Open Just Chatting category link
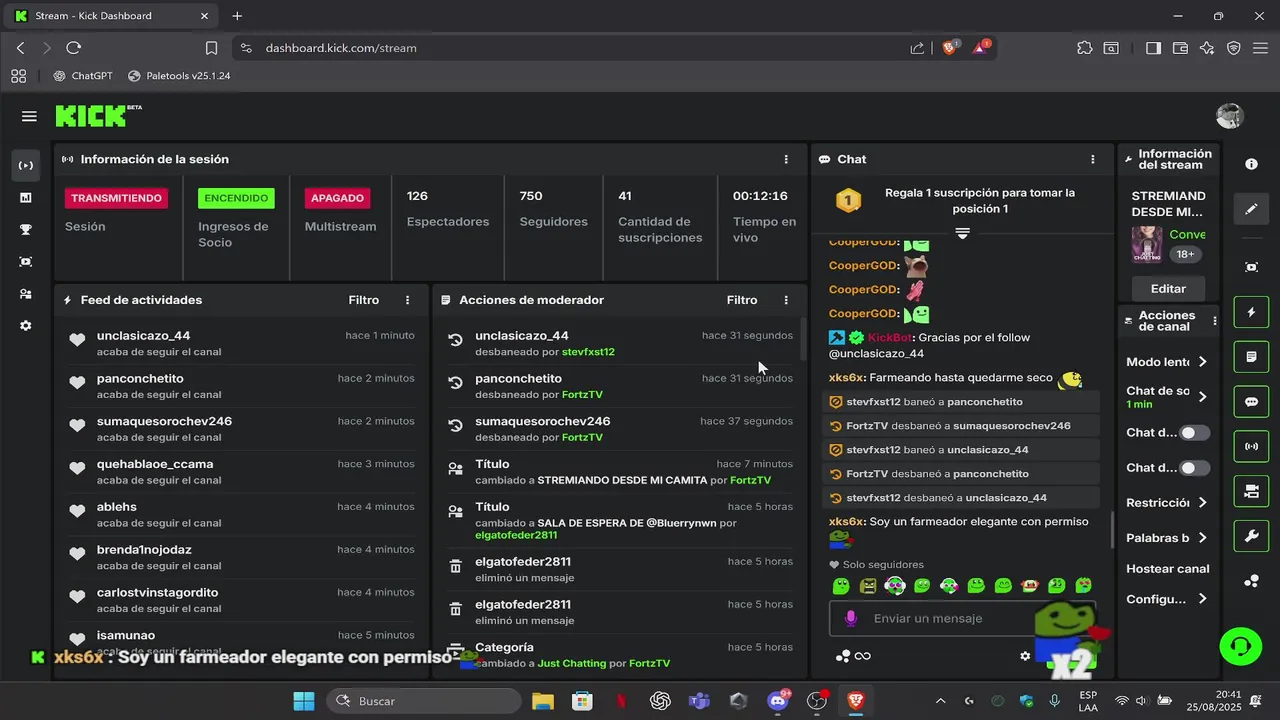Image resolution: width=1280 pixels, height=720 pixels. point(572,663)
